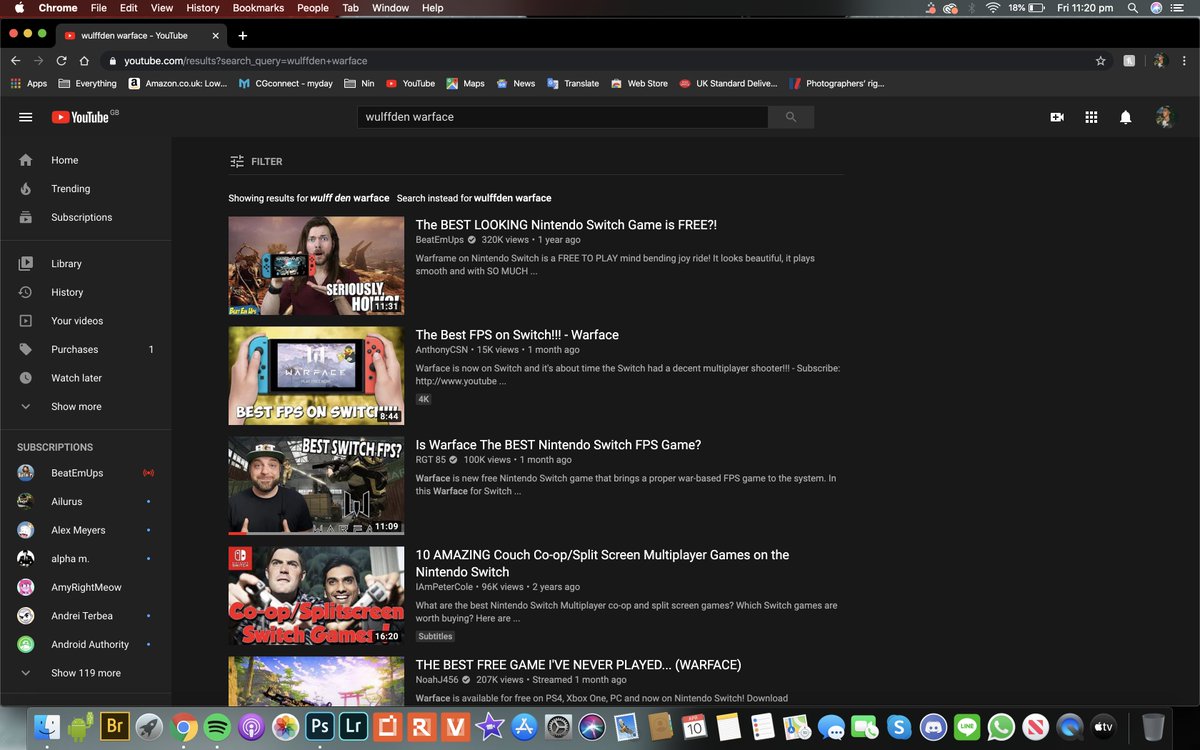Open Trending in the sidebar

click(70, 188)
